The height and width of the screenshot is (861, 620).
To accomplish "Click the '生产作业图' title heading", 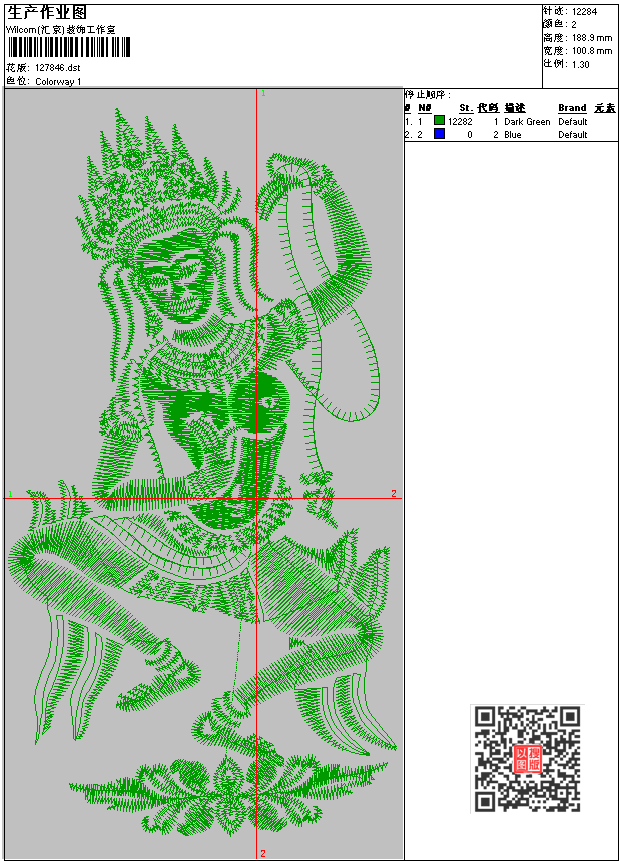I will (x=47, y=13).
